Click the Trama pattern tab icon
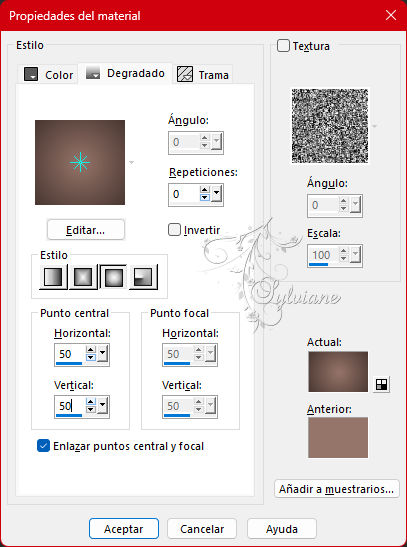 [185, 74]
